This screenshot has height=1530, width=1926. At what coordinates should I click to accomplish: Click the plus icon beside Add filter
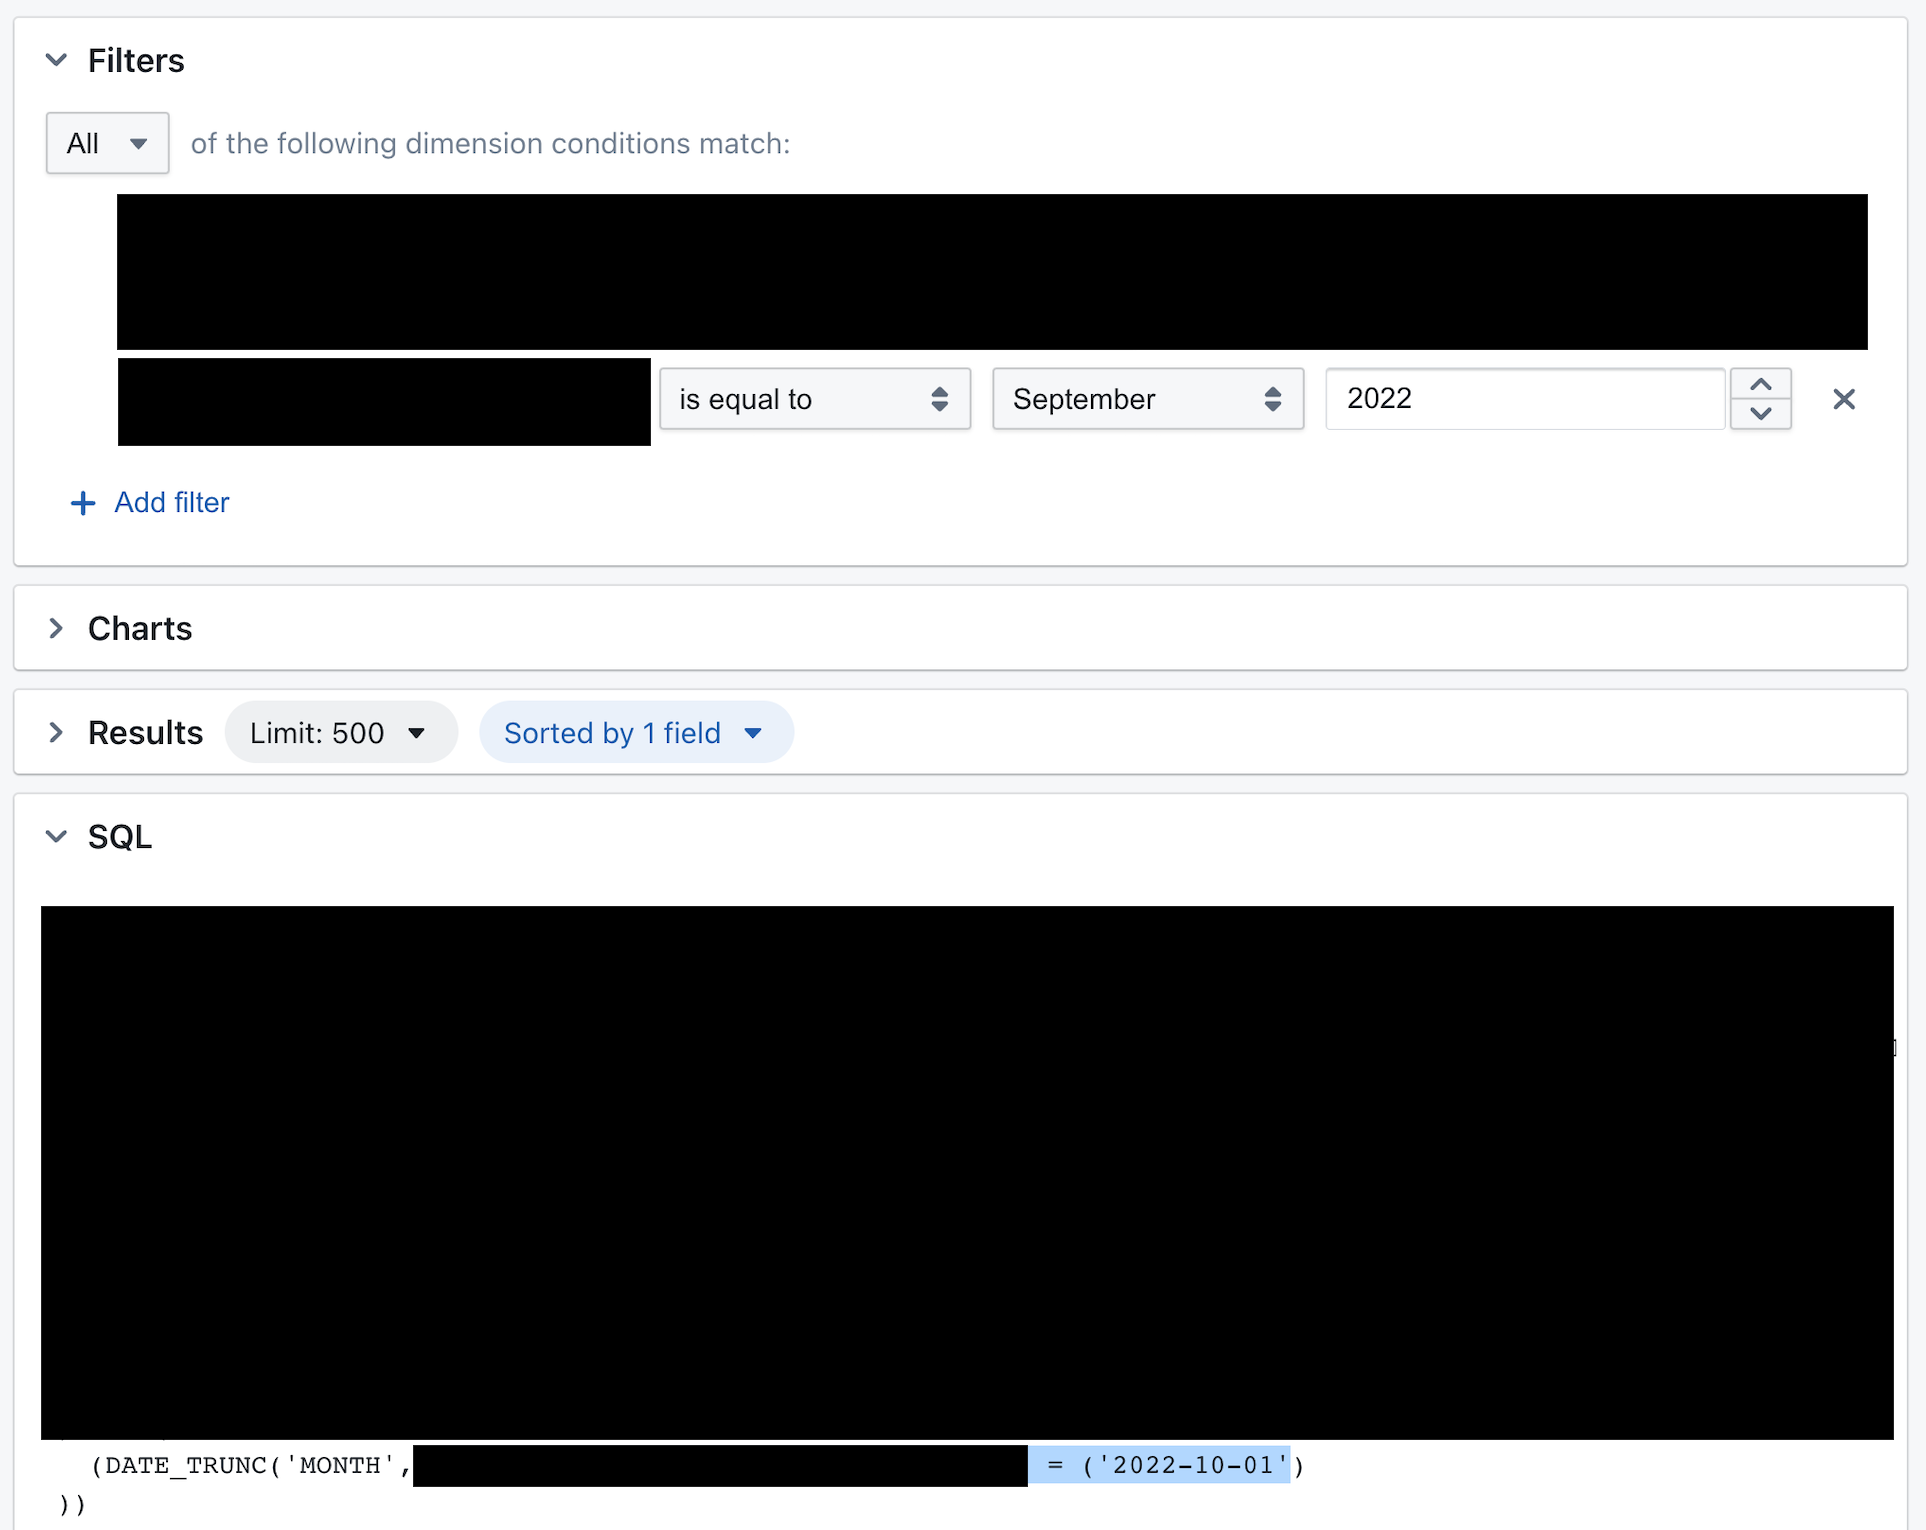coord(81,503)
